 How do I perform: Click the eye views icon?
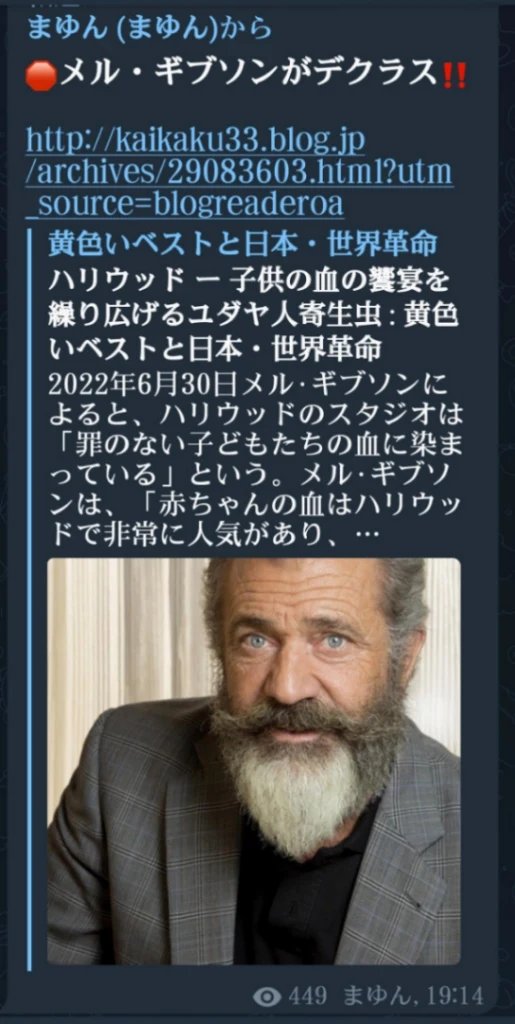[x=267, y=997]
